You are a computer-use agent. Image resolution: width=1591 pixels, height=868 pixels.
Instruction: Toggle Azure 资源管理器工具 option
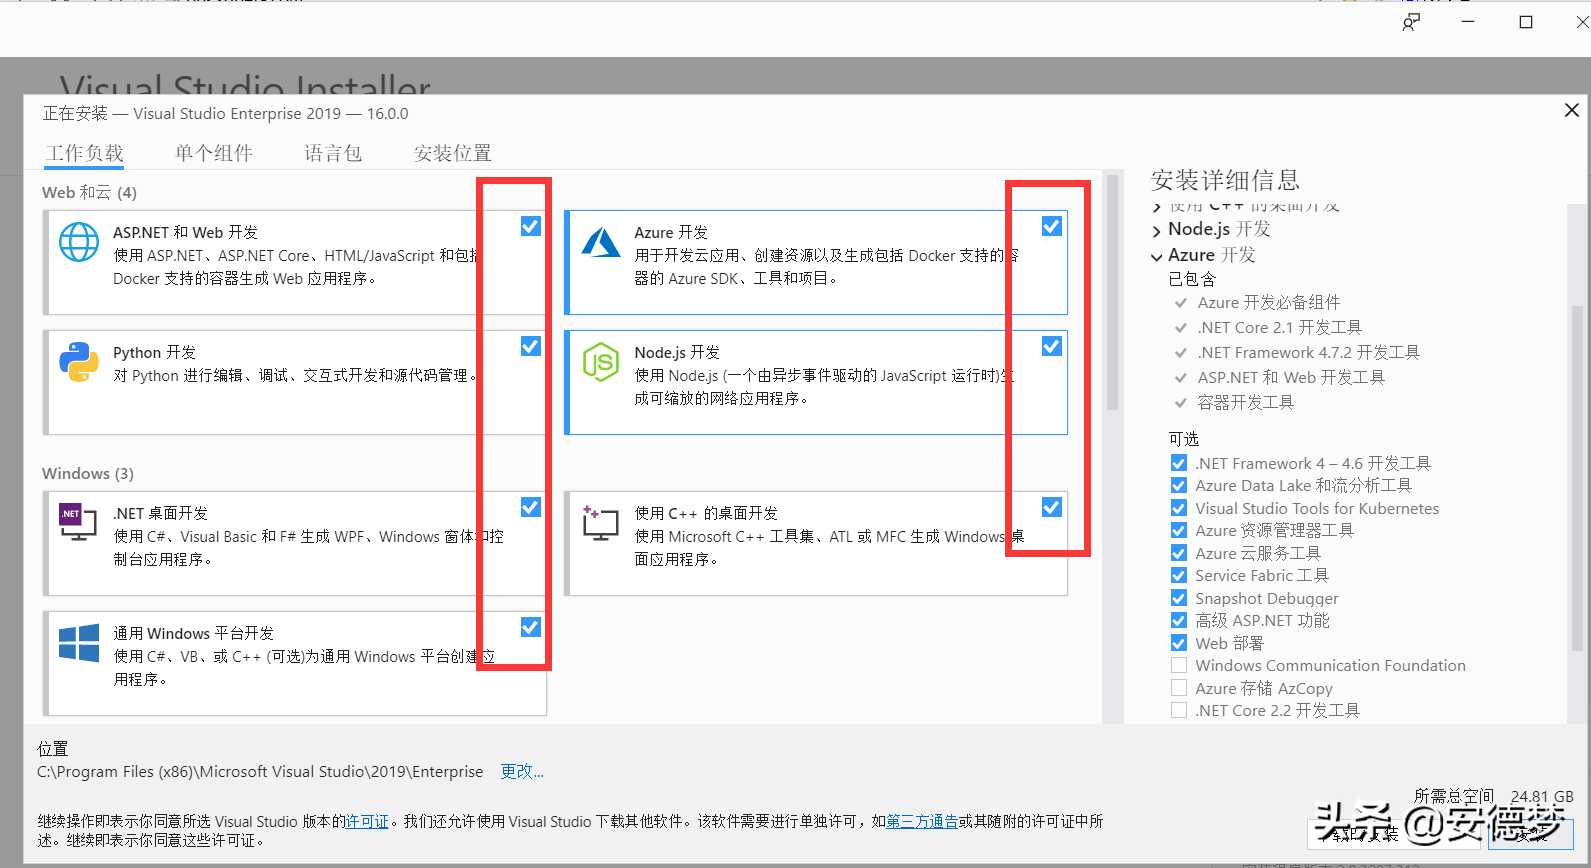pyautogui.click(x=1179, y=530)
